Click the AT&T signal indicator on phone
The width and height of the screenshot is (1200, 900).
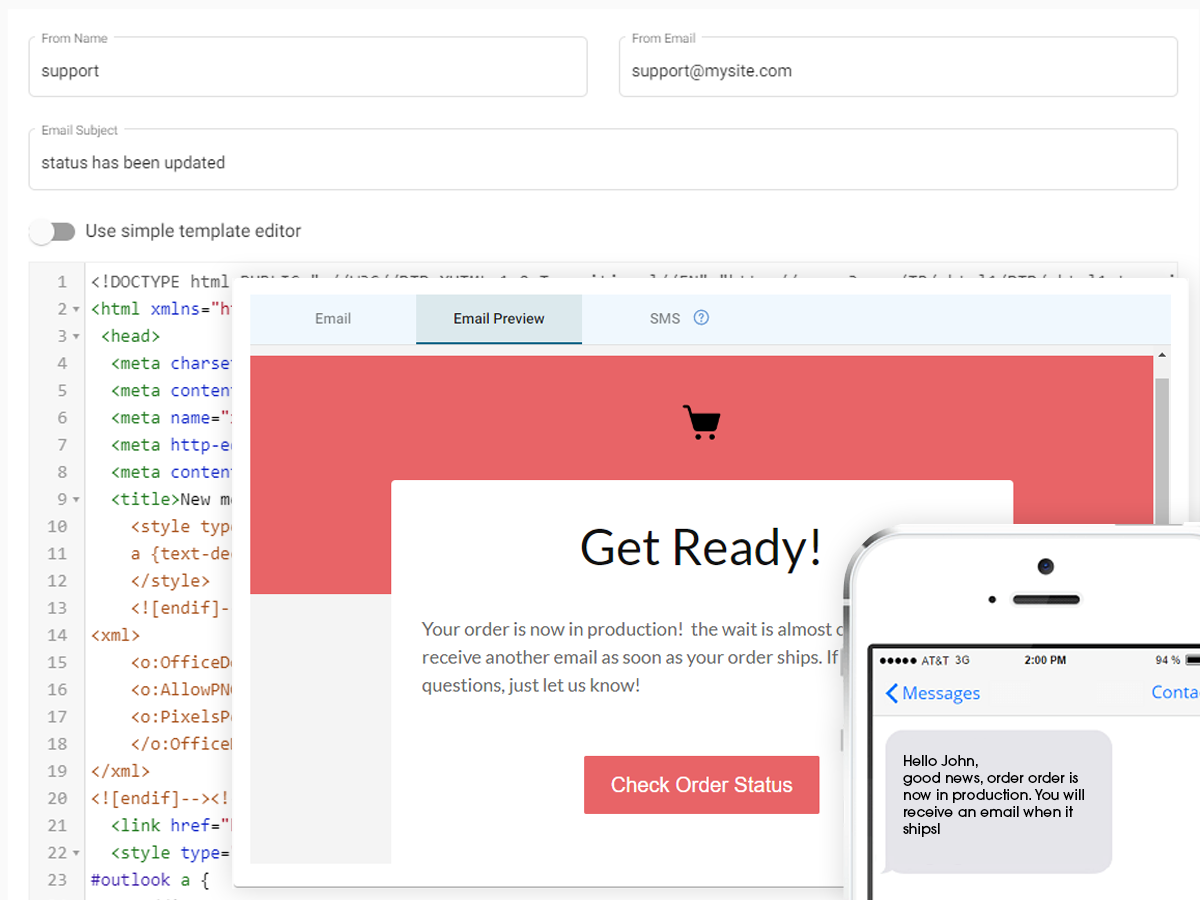click(x=923, y=660)
